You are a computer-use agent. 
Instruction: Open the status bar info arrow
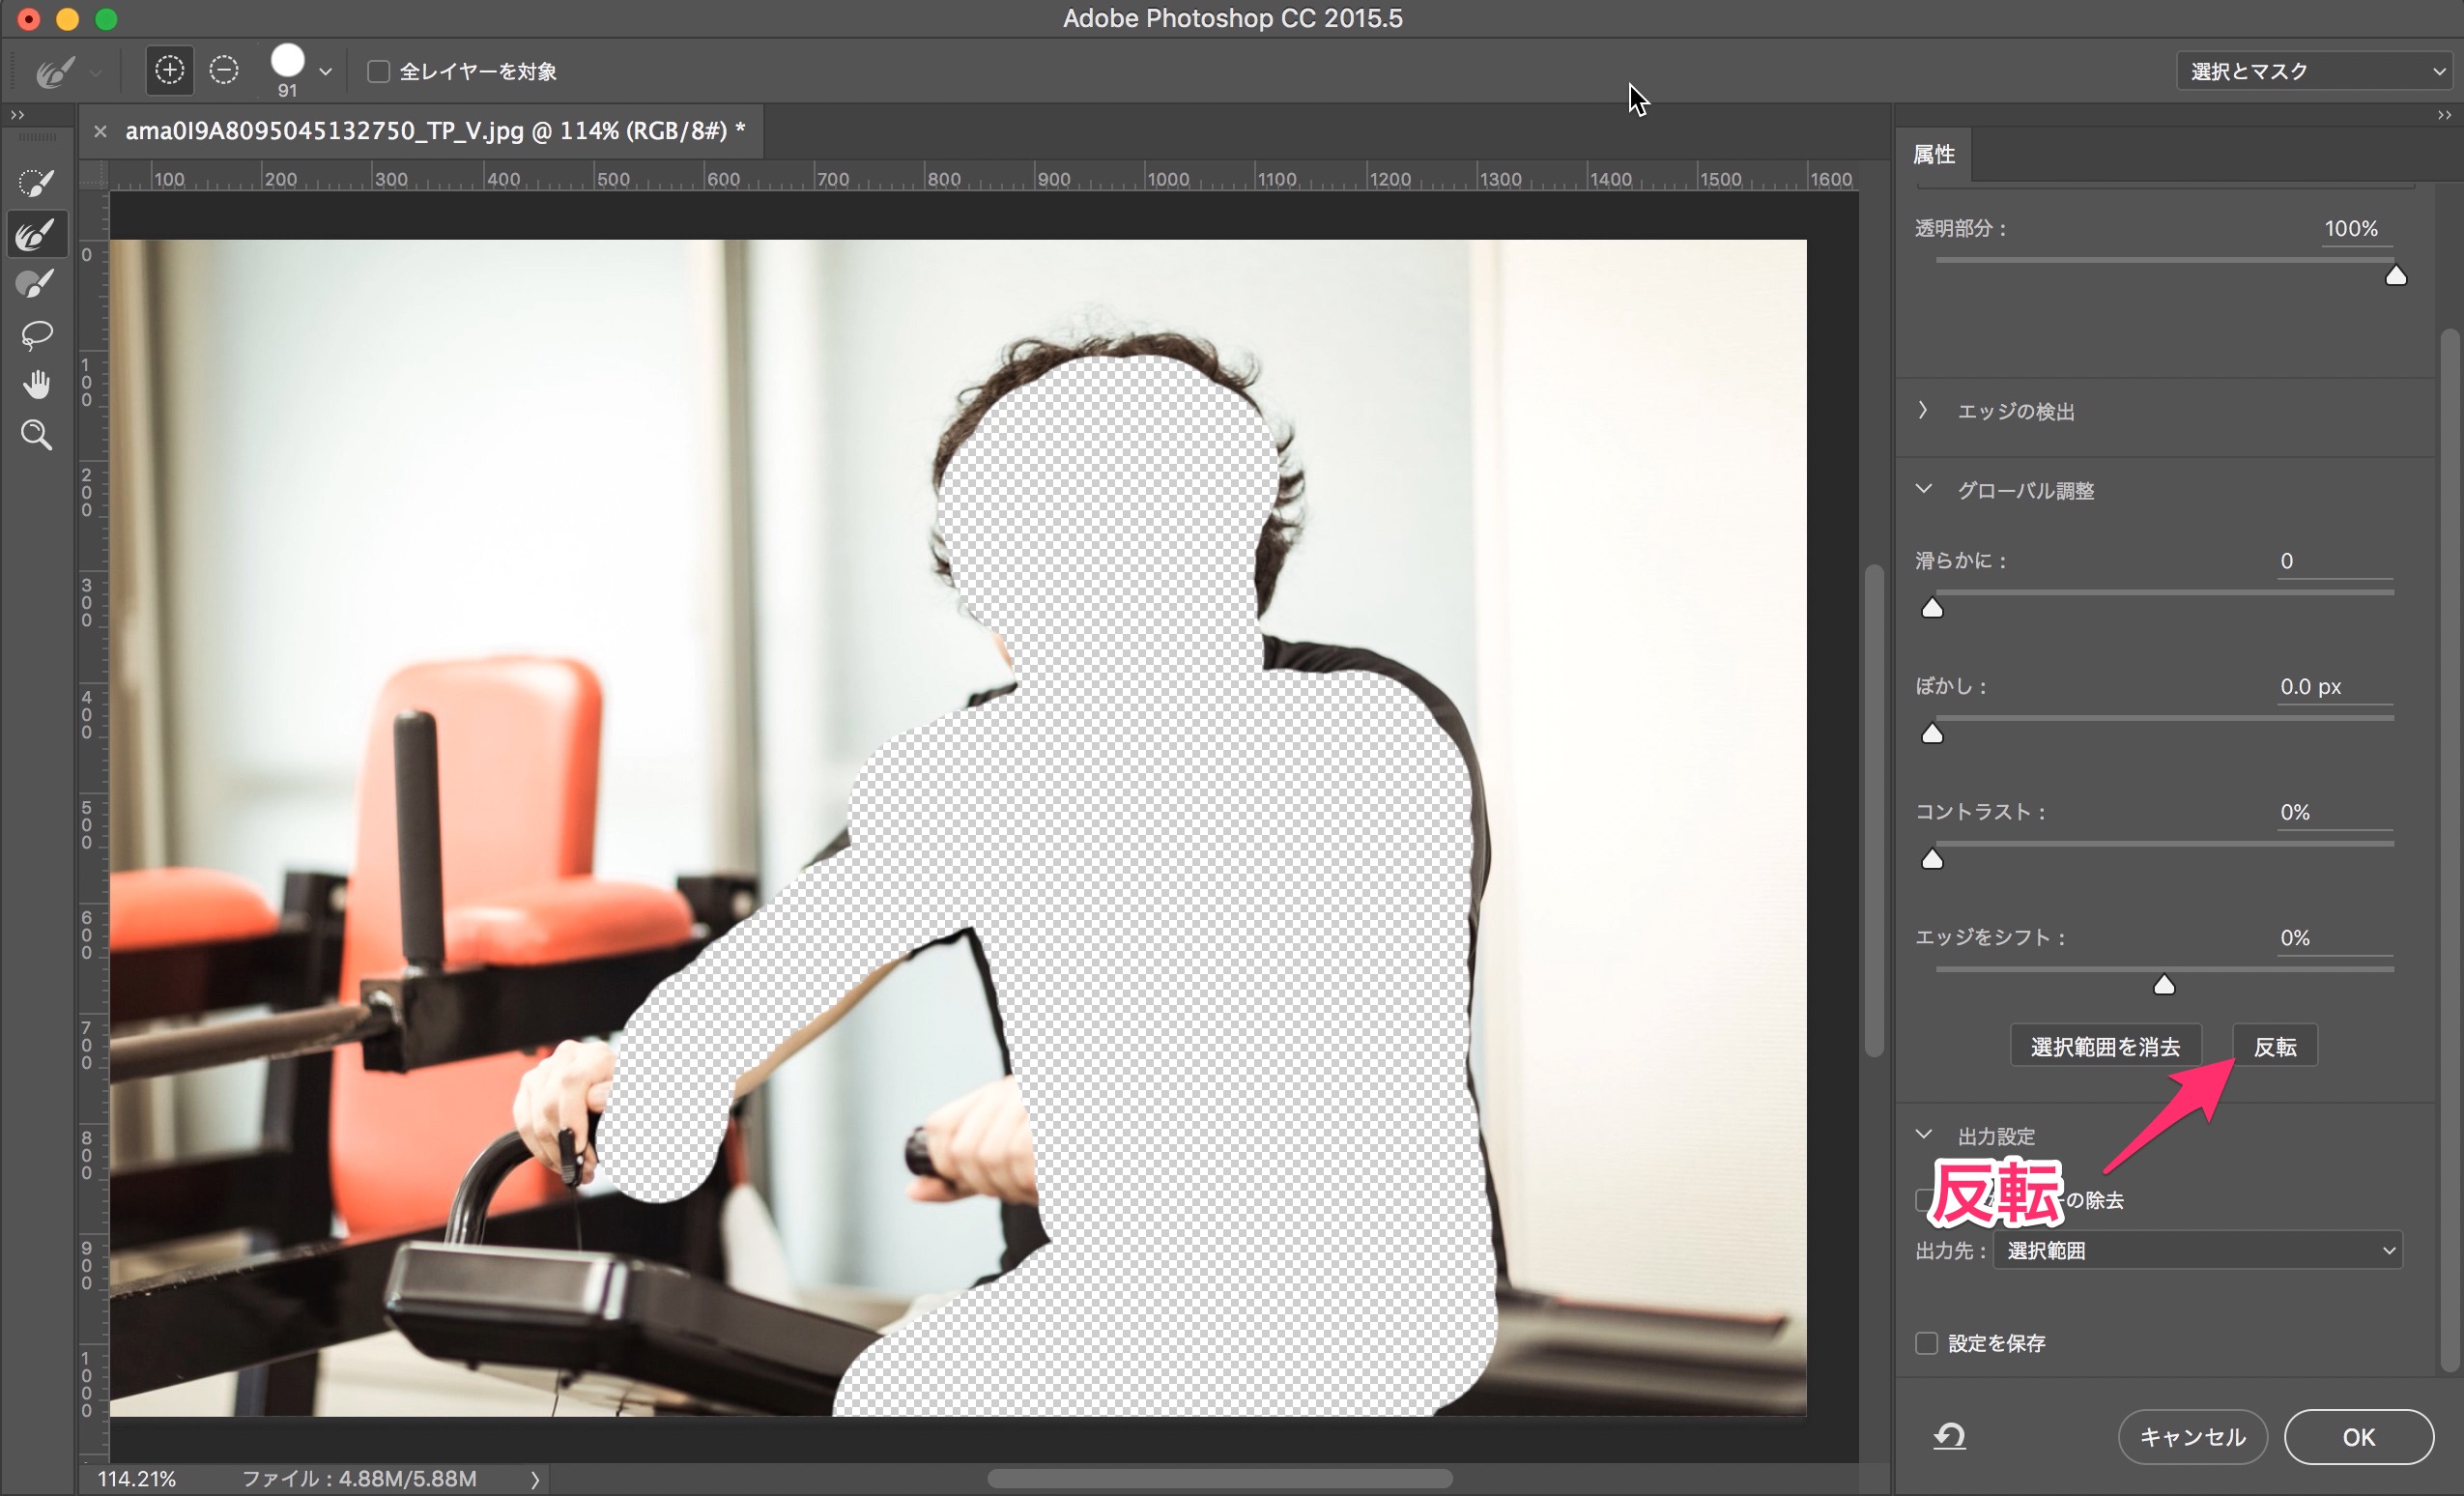[x=535, y=1479]
